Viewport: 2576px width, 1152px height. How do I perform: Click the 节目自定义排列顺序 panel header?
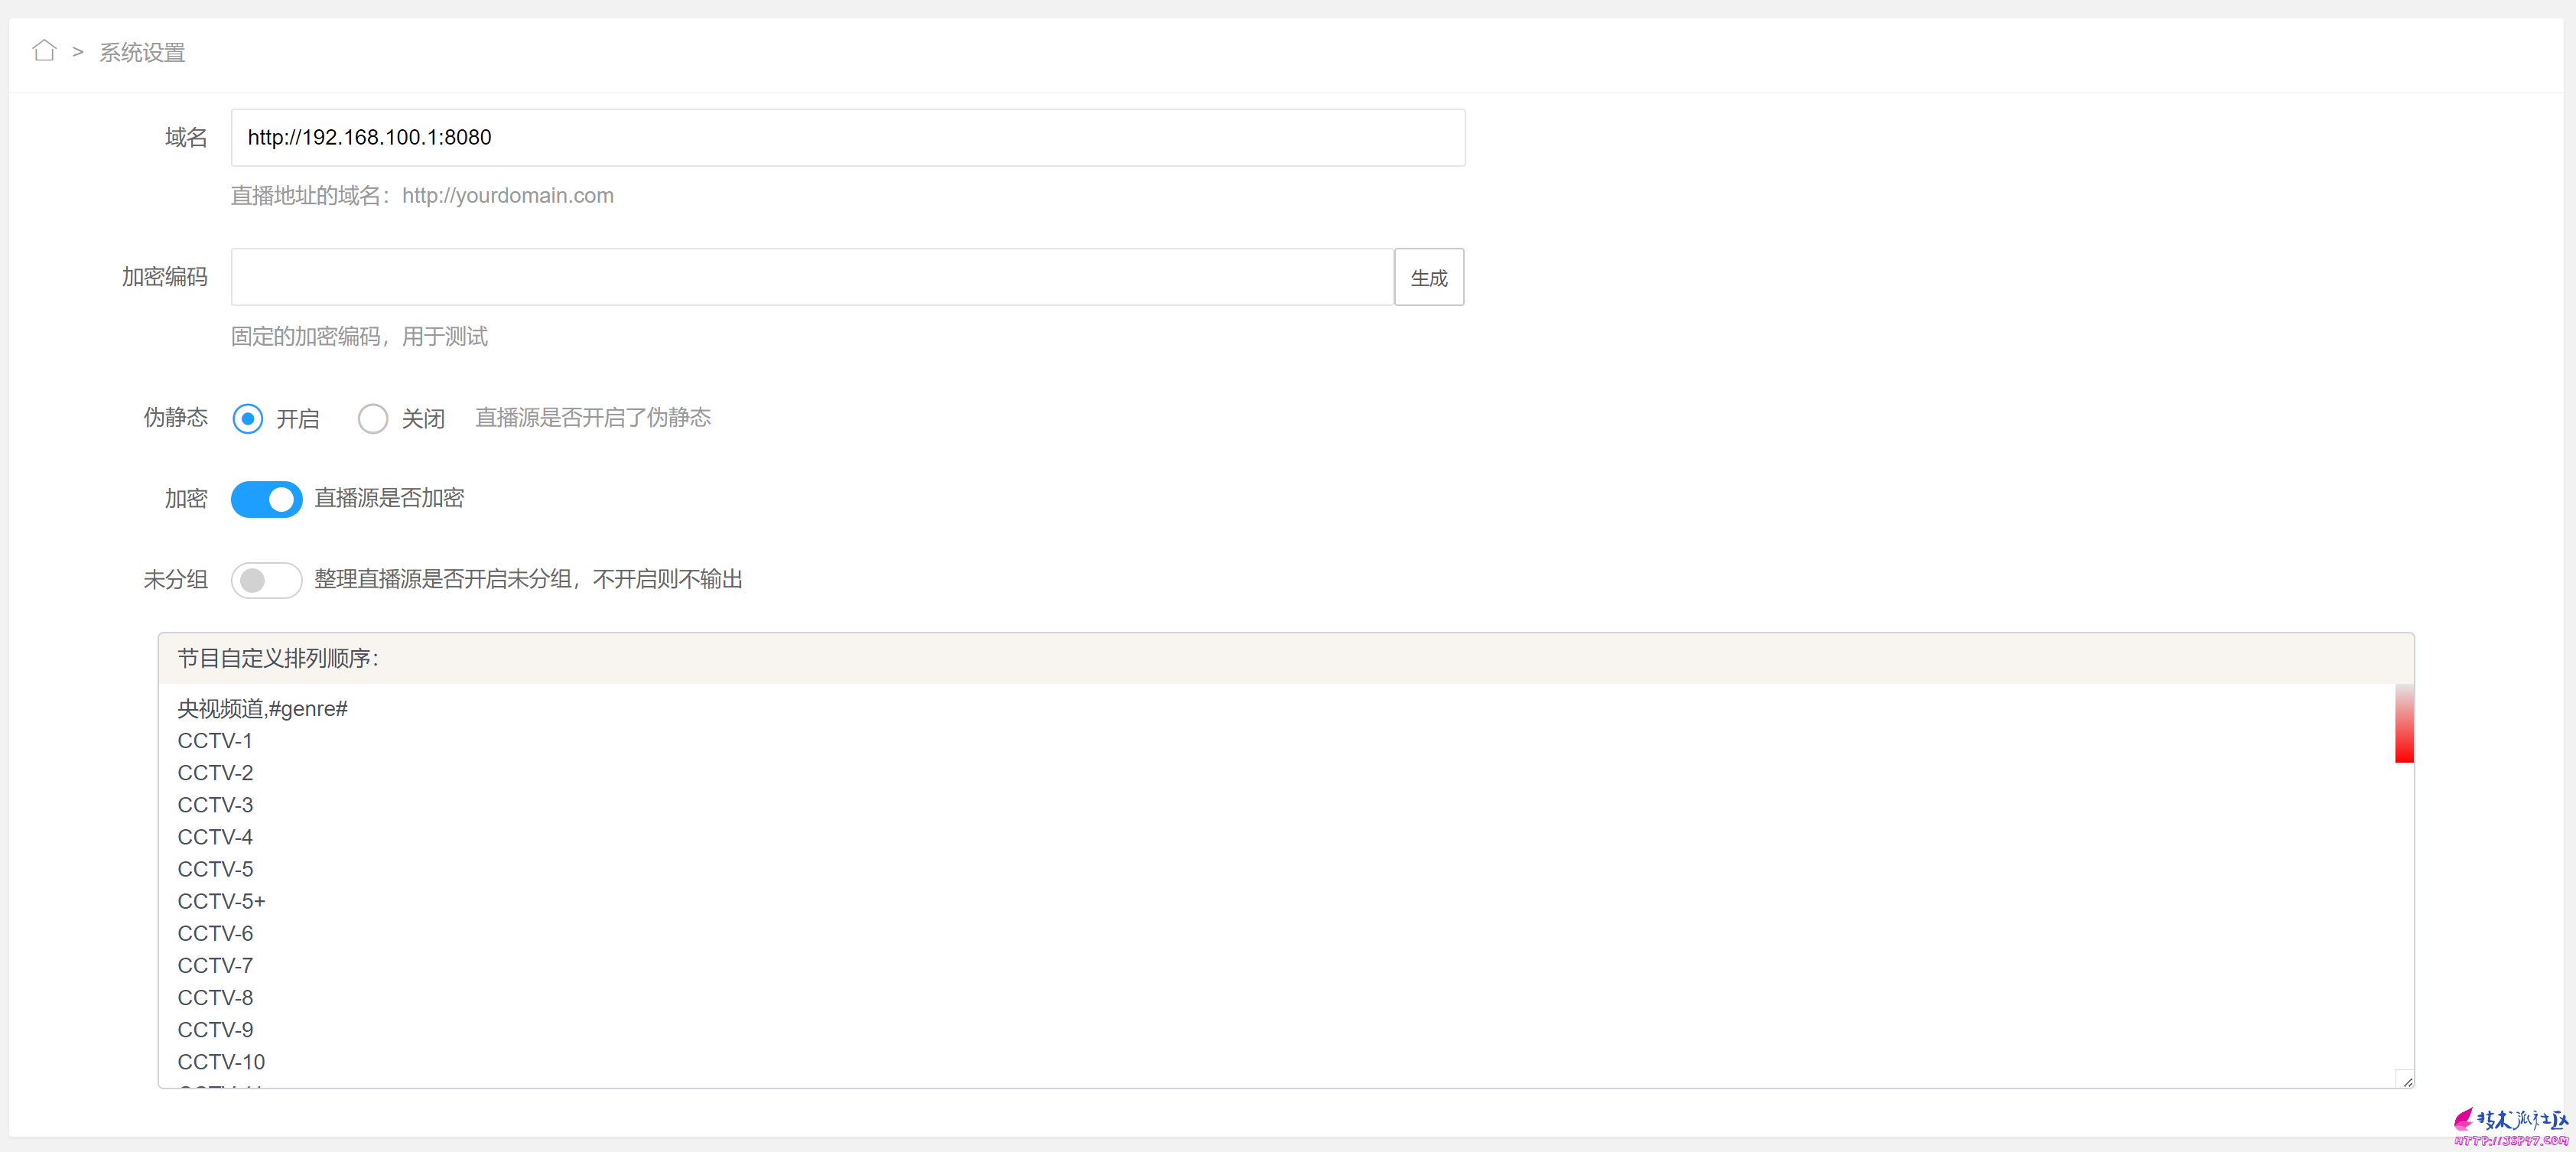click(x=1286, y=658)
